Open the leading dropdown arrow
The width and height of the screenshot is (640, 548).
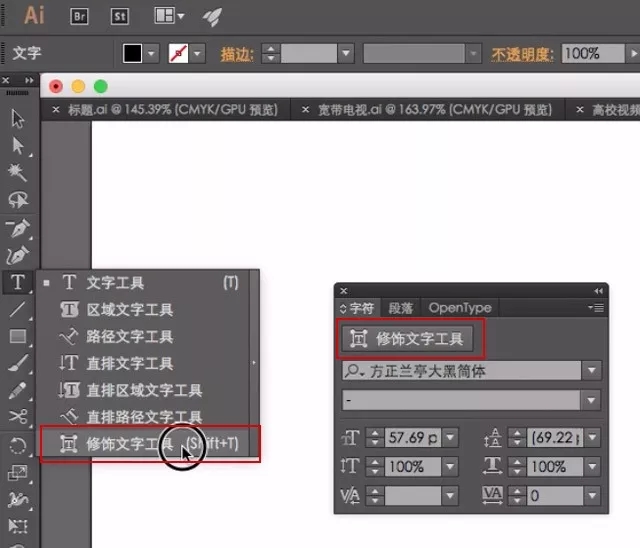(x=592, y=437)
